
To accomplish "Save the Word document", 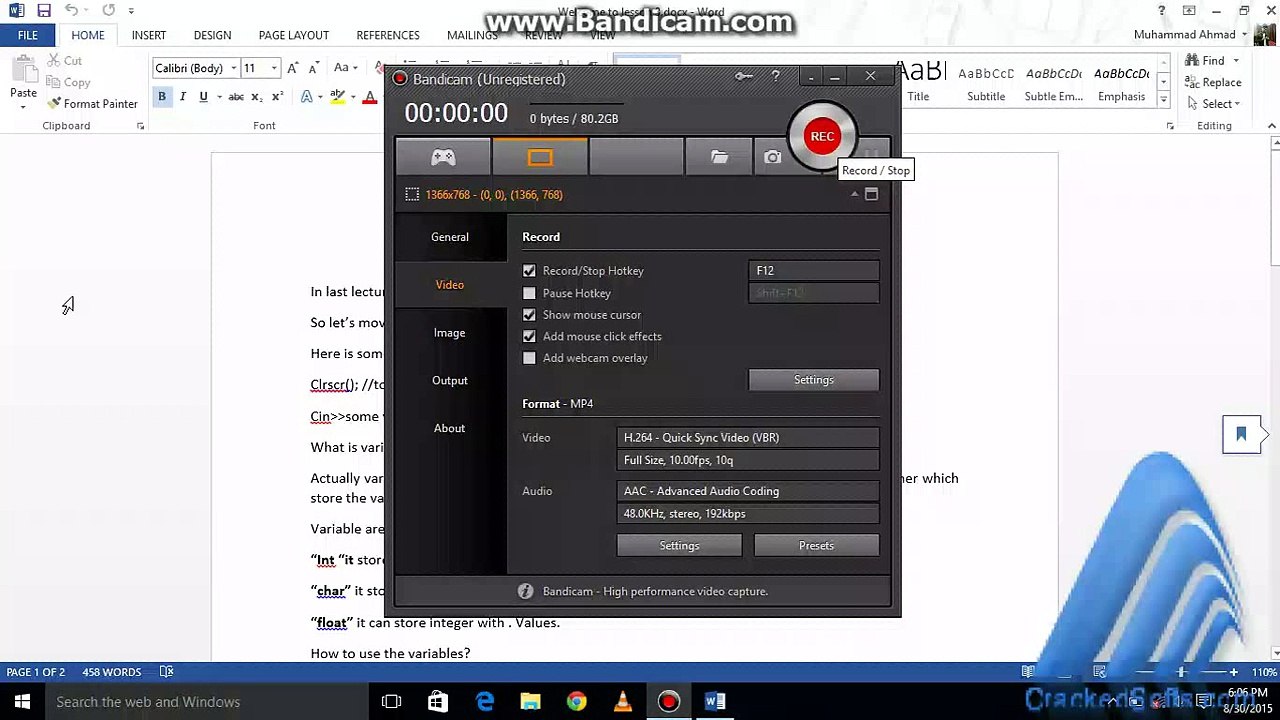I will (x=44, y=10).
